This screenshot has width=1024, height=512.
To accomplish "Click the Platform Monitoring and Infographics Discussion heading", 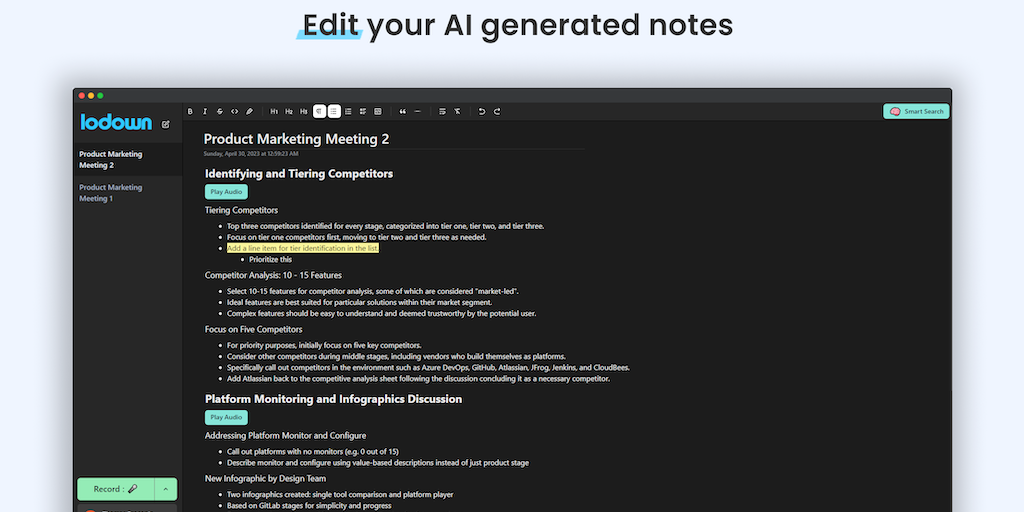I will (334, 399).
